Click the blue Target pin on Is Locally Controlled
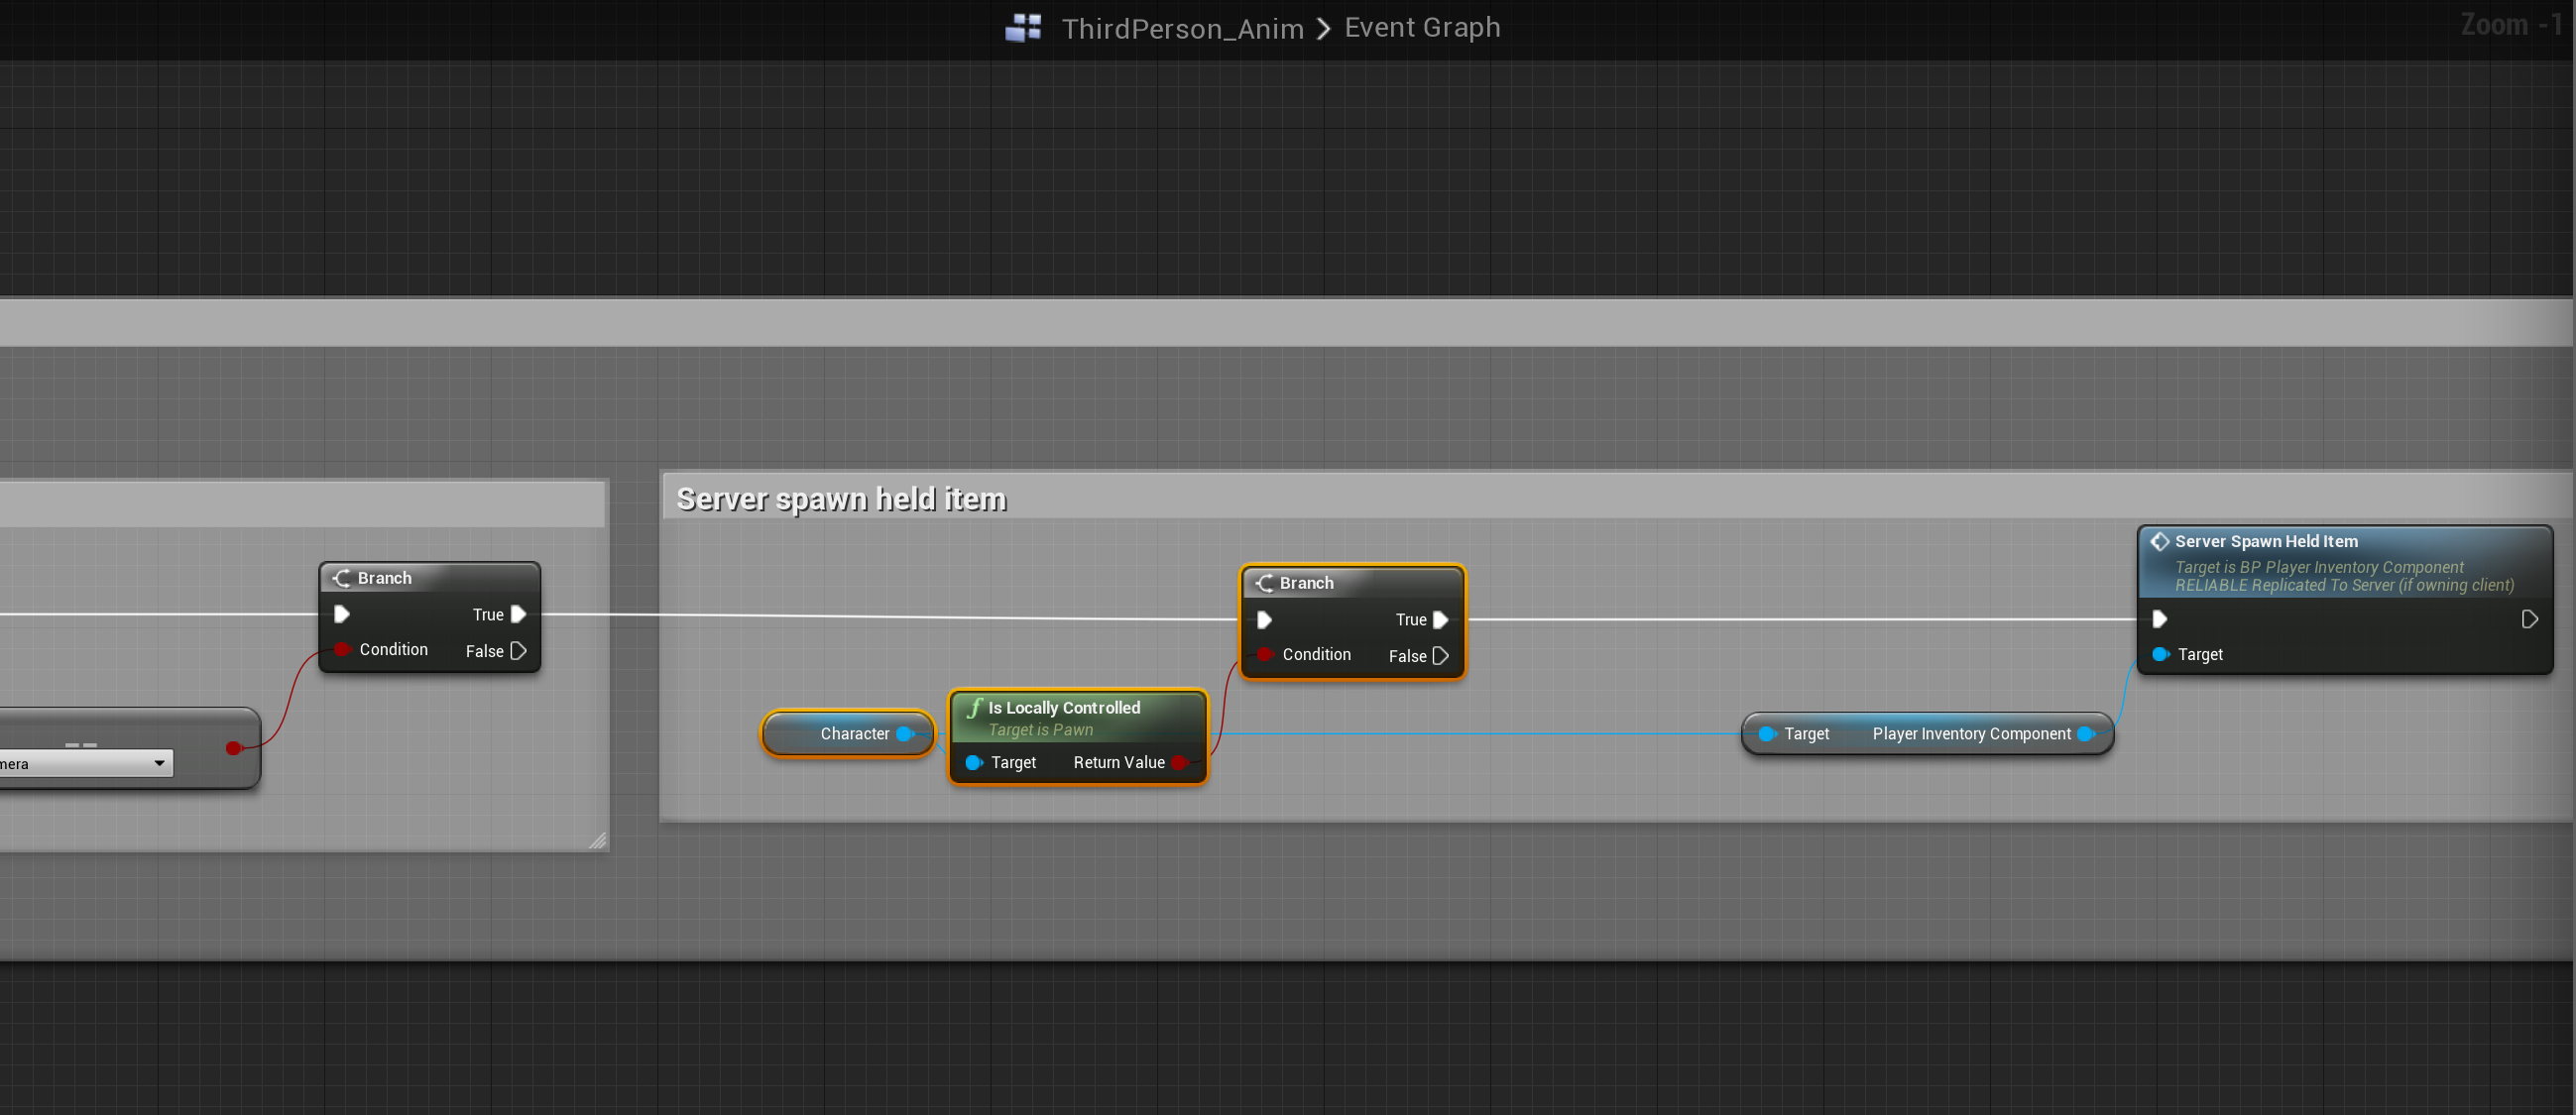Viewport: 2576px width, 1115px height. pyautogui.click(x=973, y=762)
